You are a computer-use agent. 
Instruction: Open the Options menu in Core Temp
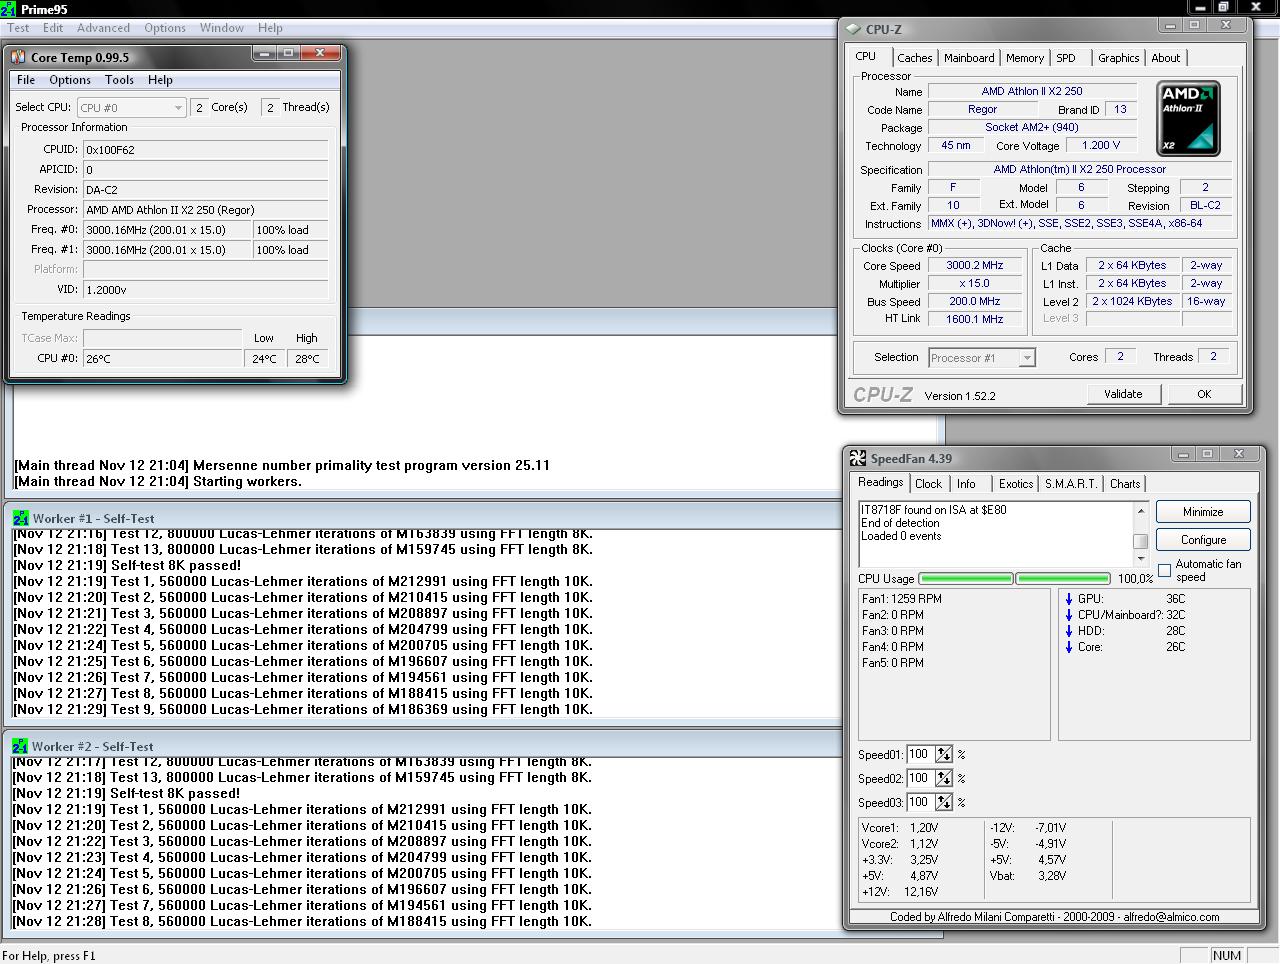[70, 80]
